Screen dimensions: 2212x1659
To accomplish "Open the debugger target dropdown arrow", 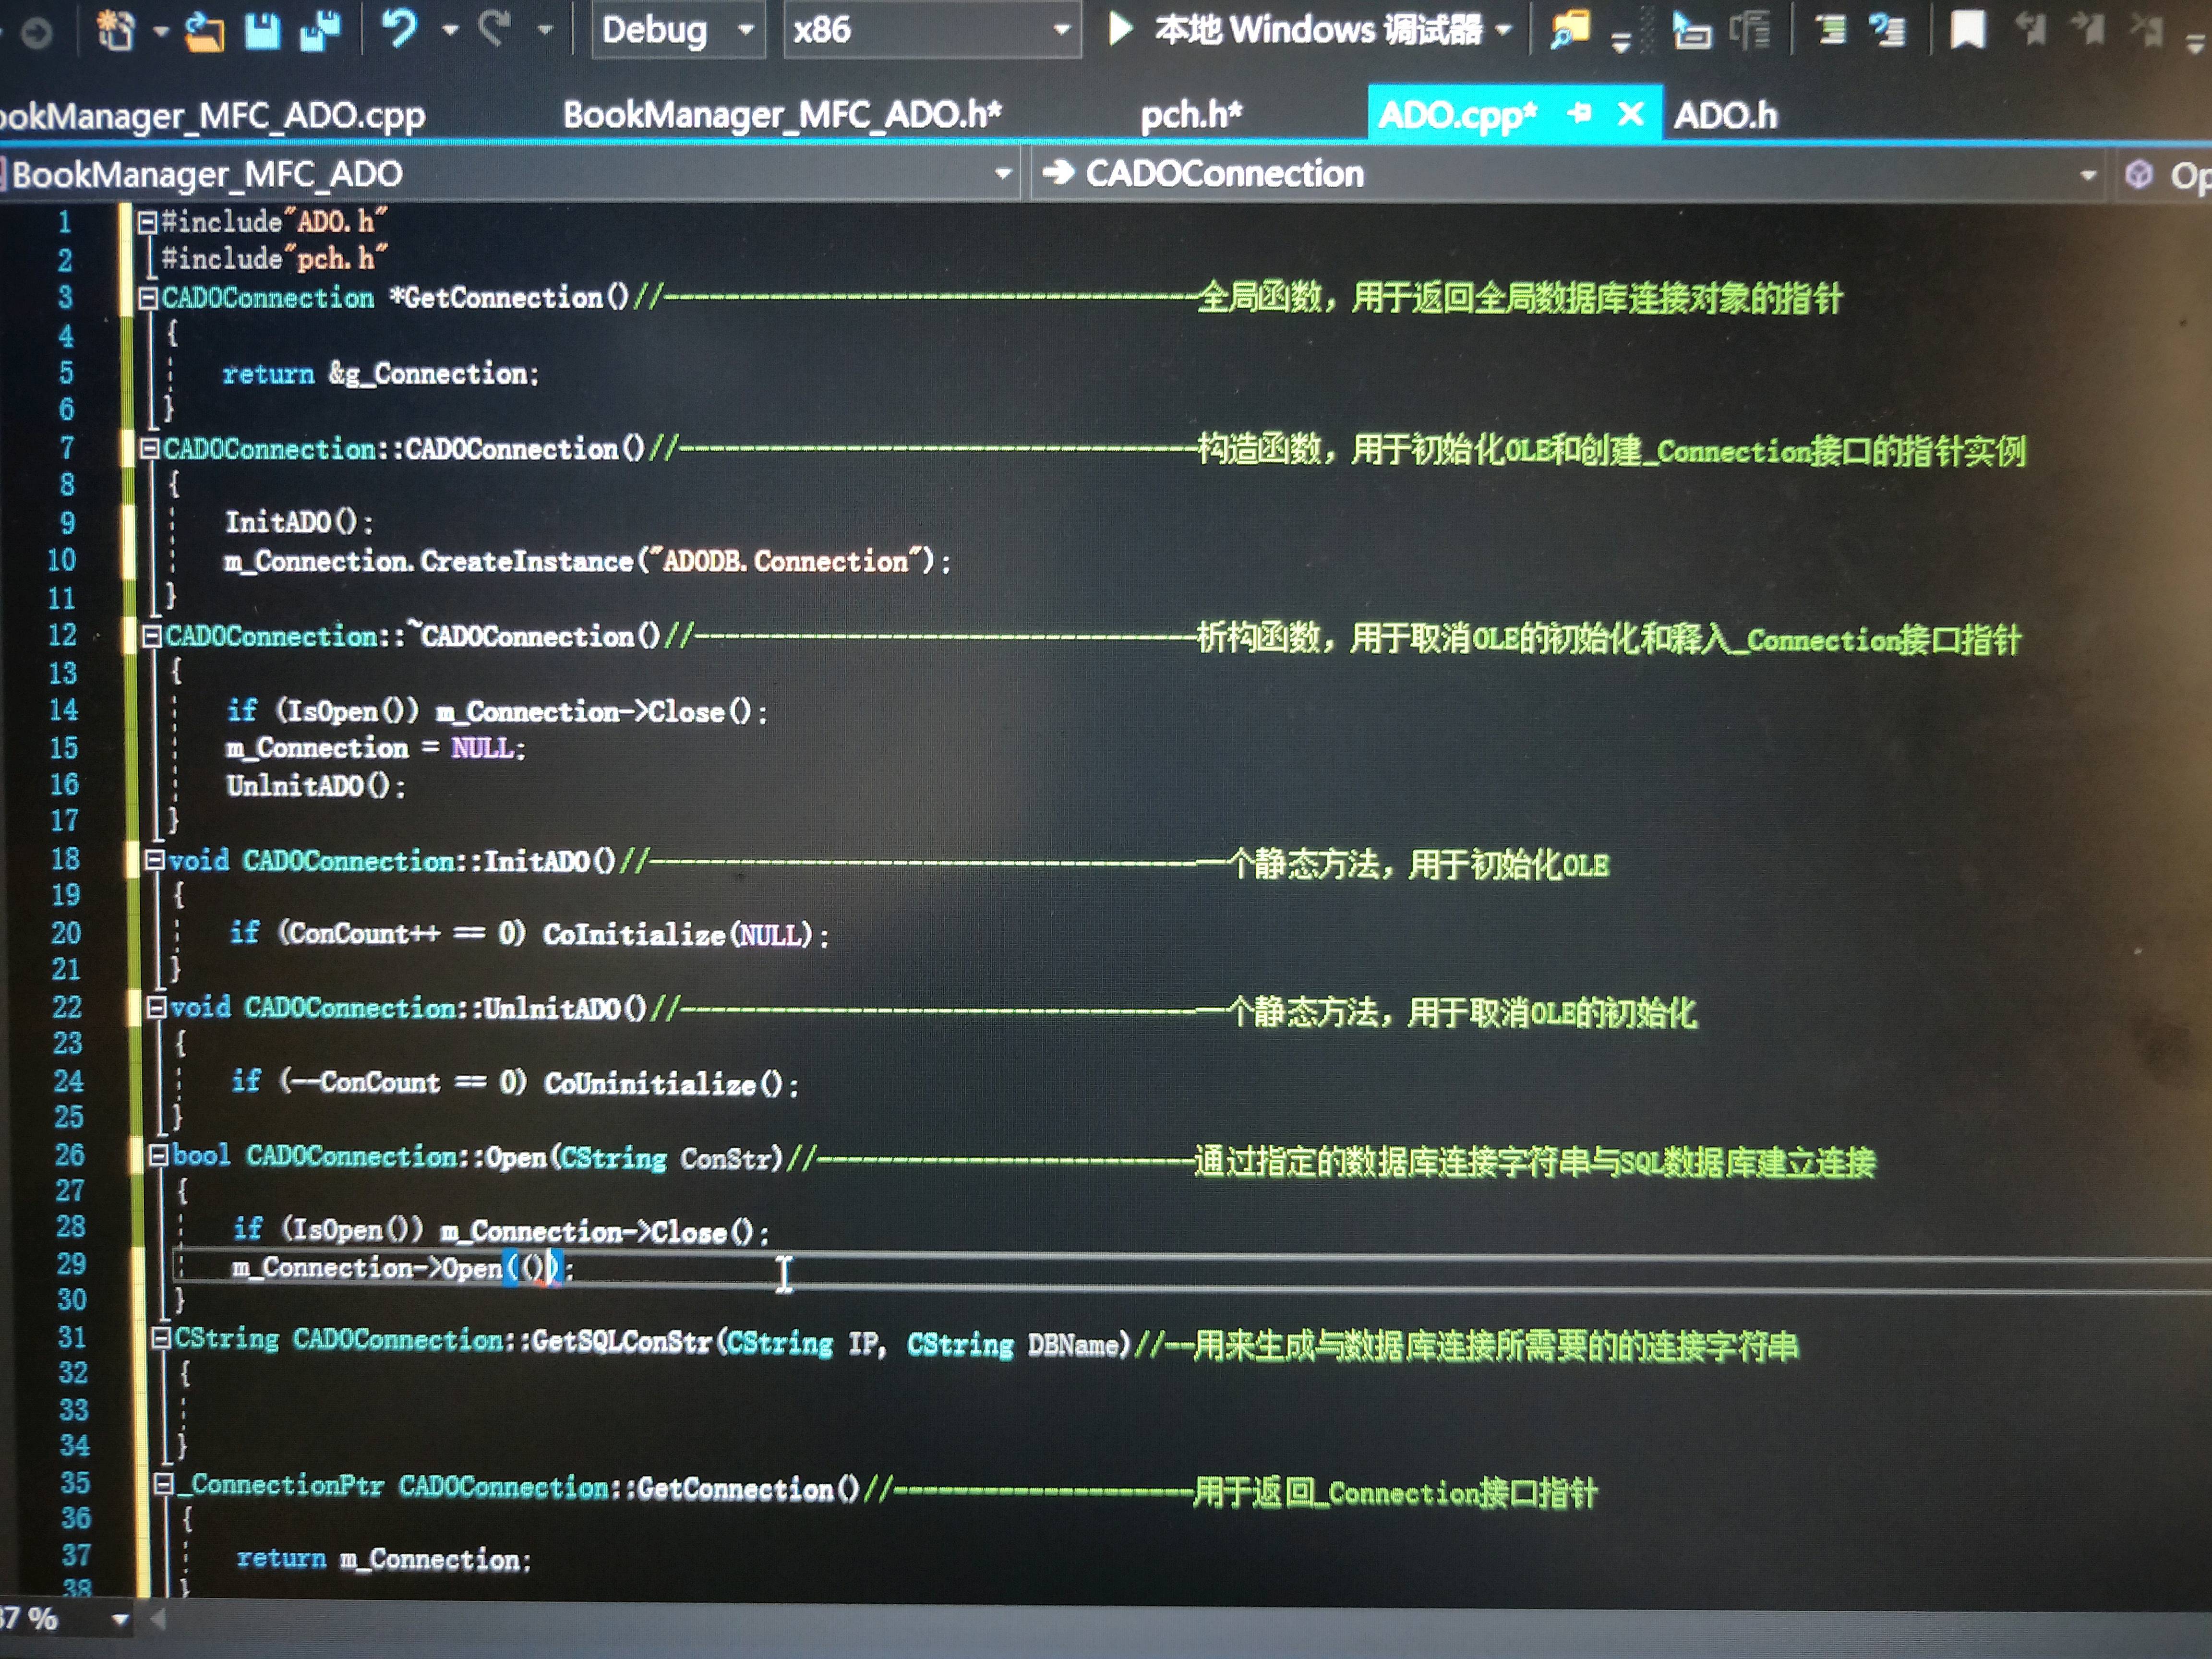I will (x=1503, y=30).
